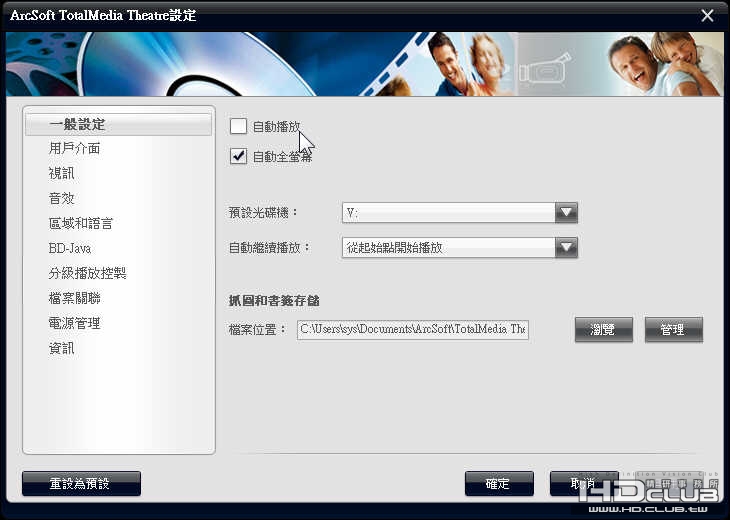Expand the 自動繼續播放 dropdown arrow
The height and width of the screenshot is (520, 730).
click(566, 247)
